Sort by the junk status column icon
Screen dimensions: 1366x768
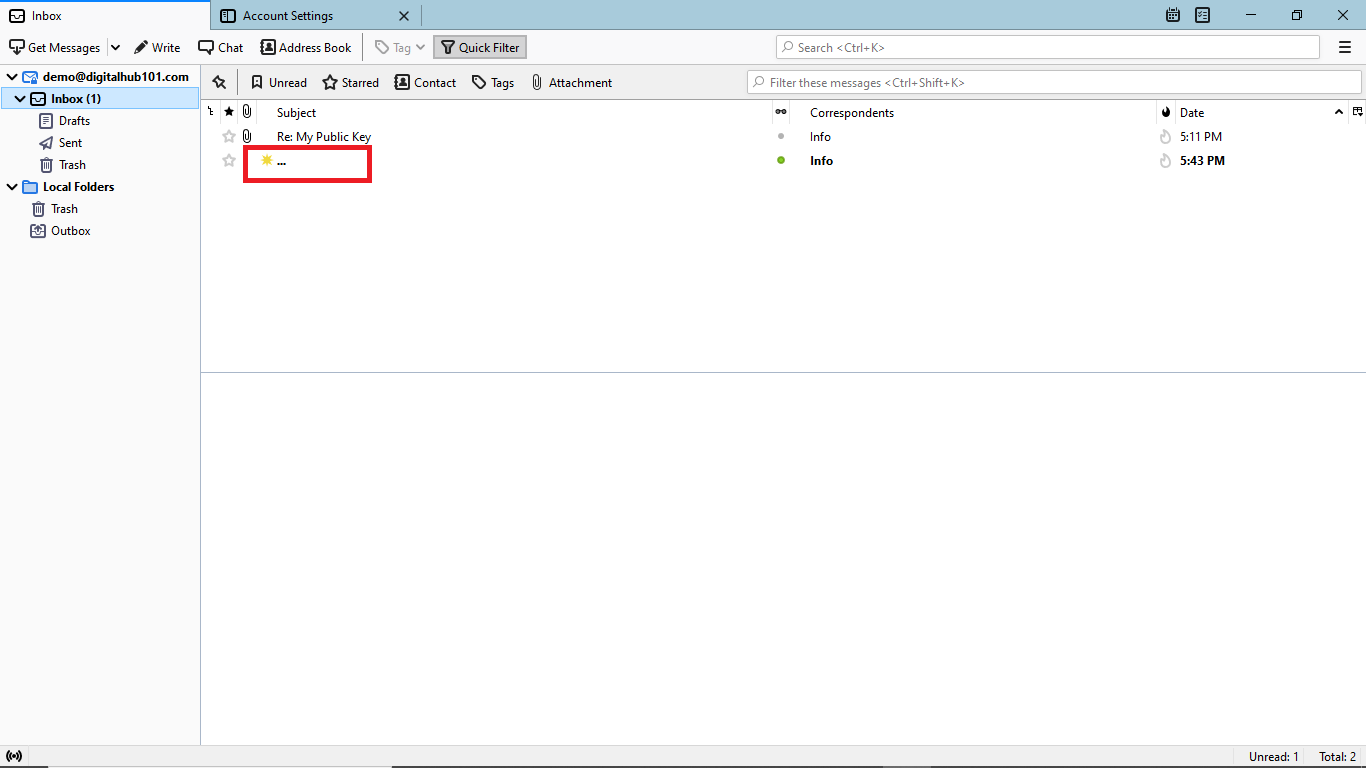(1165, 112)
